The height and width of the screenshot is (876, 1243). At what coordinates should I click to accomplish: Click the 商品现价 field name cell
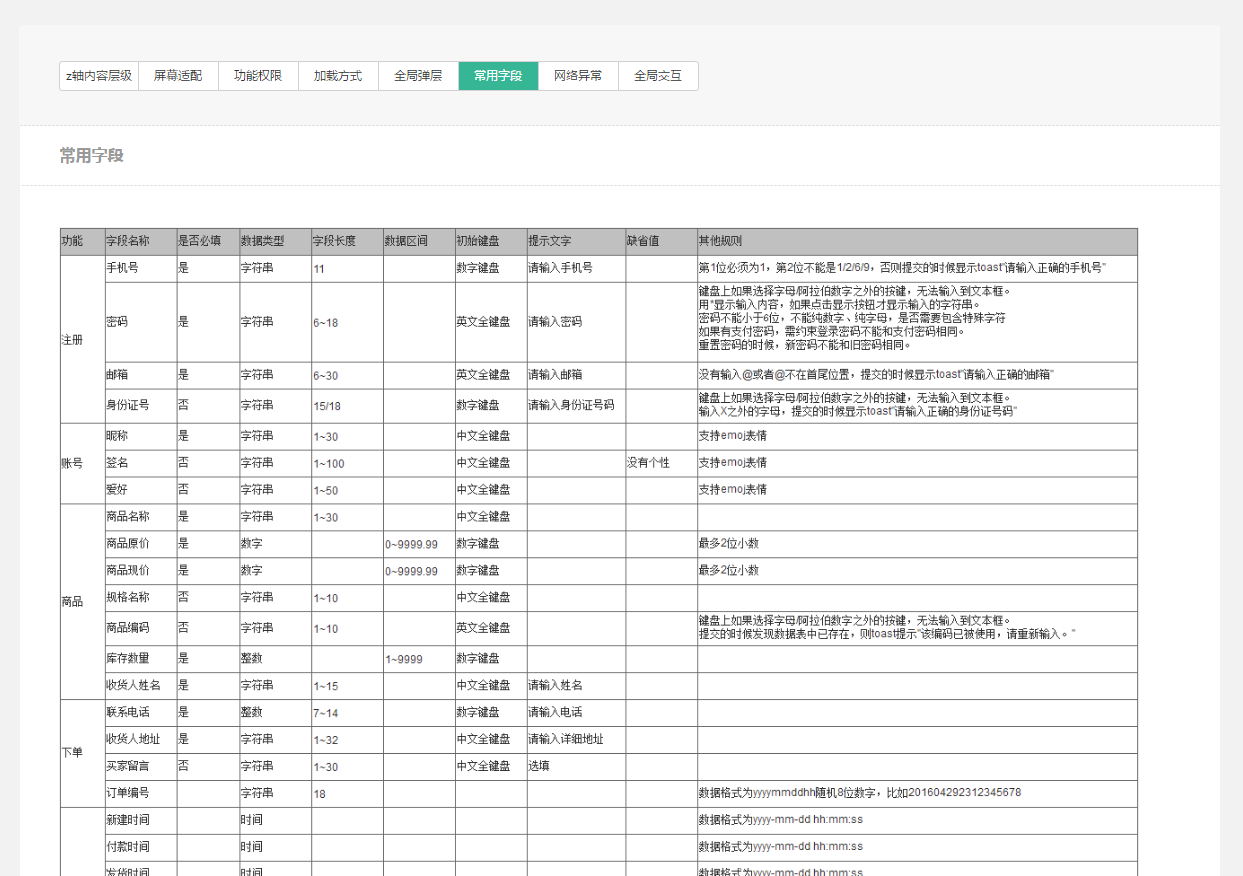140,571
